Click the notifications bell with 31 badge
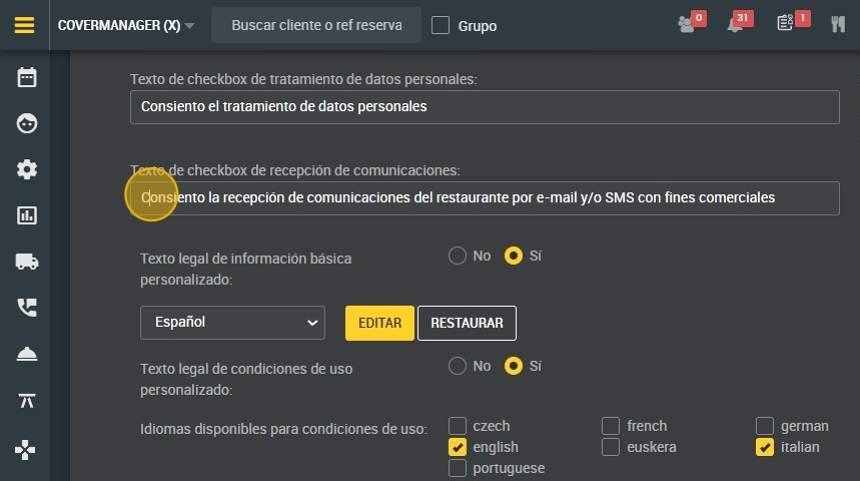Viewport: 860px width, 481px height. tap(736, 25)
